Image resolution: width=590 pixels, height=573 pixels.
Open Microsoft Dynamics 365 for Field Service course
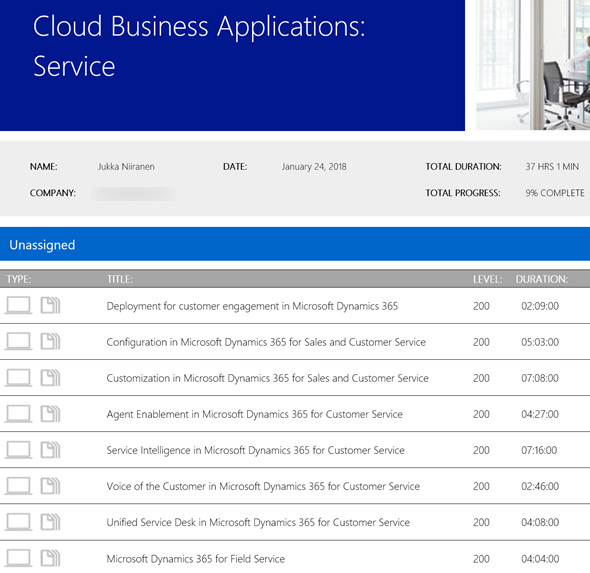click(x=196, y=559)
